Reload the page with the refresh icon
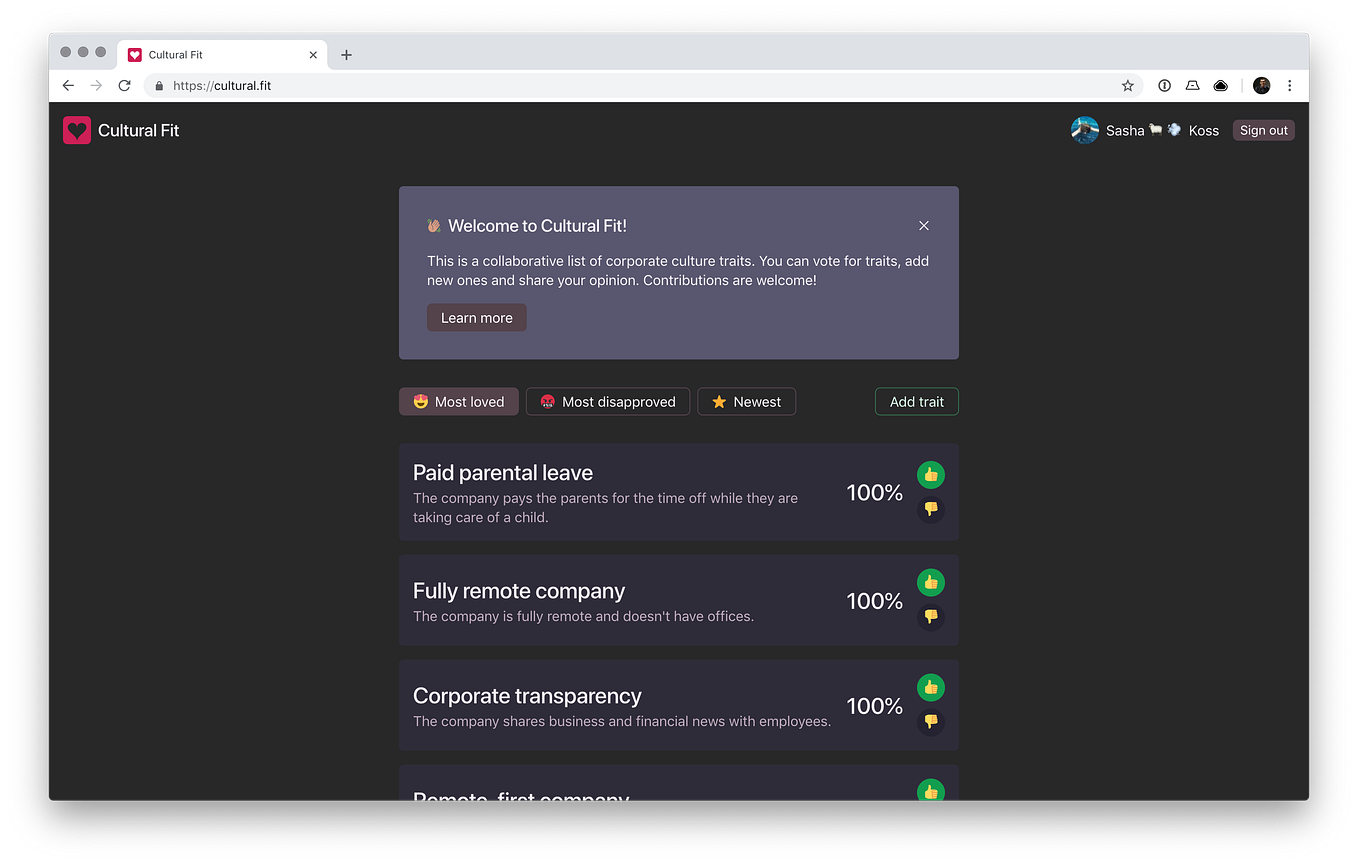1358x865 pixels. 124,85
